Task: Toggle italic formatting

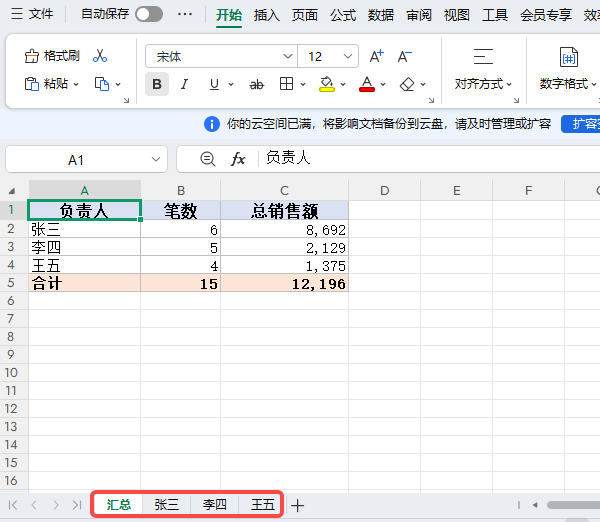Action: (x=184, y=84)
